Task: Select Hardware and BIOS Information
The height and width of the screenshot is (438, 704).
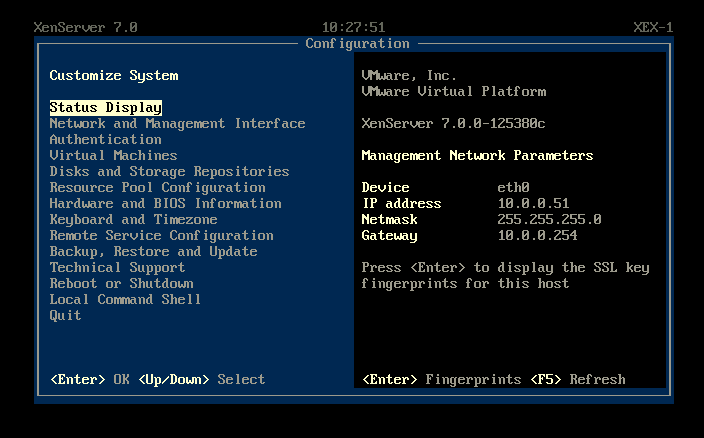Action: point(166,203)
